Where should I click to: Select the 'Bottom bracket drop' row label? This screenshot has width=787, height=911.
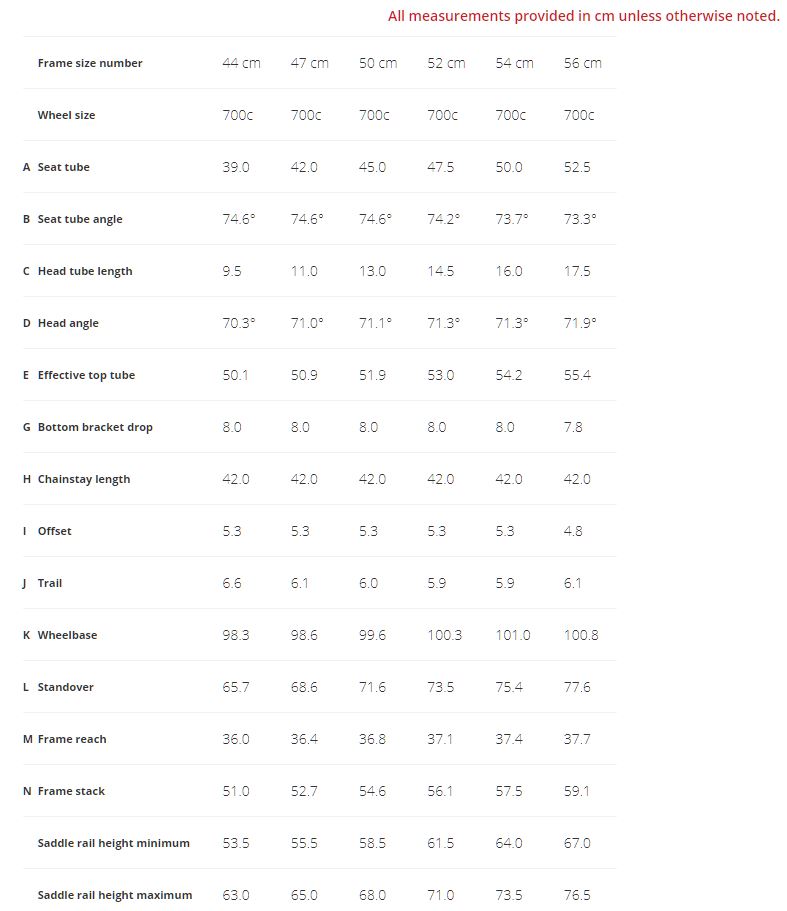pyautogui.click(x=95, y=427)
